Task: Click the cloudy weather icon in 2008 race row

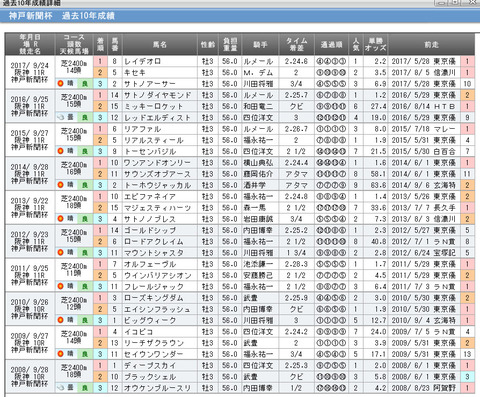Action: click(60, 388)
